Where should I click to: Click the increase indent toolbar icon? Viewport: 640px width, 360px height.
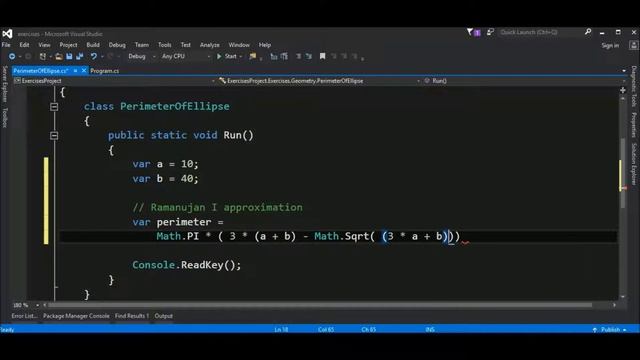(x=284, y=56)
